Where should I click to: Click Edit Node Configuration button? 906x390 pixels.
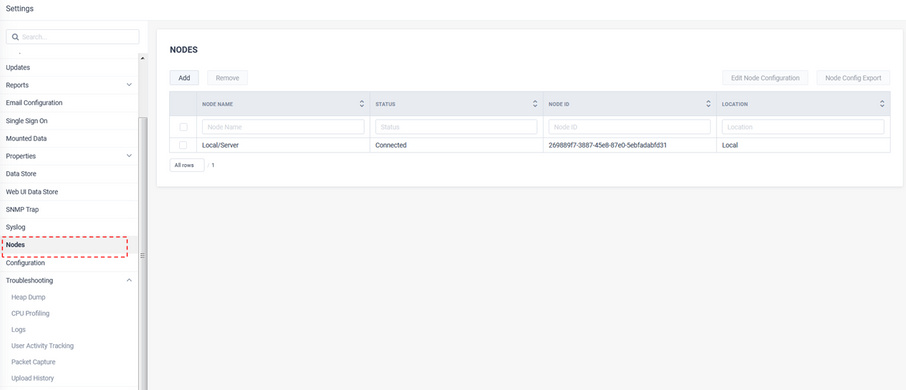766,78
